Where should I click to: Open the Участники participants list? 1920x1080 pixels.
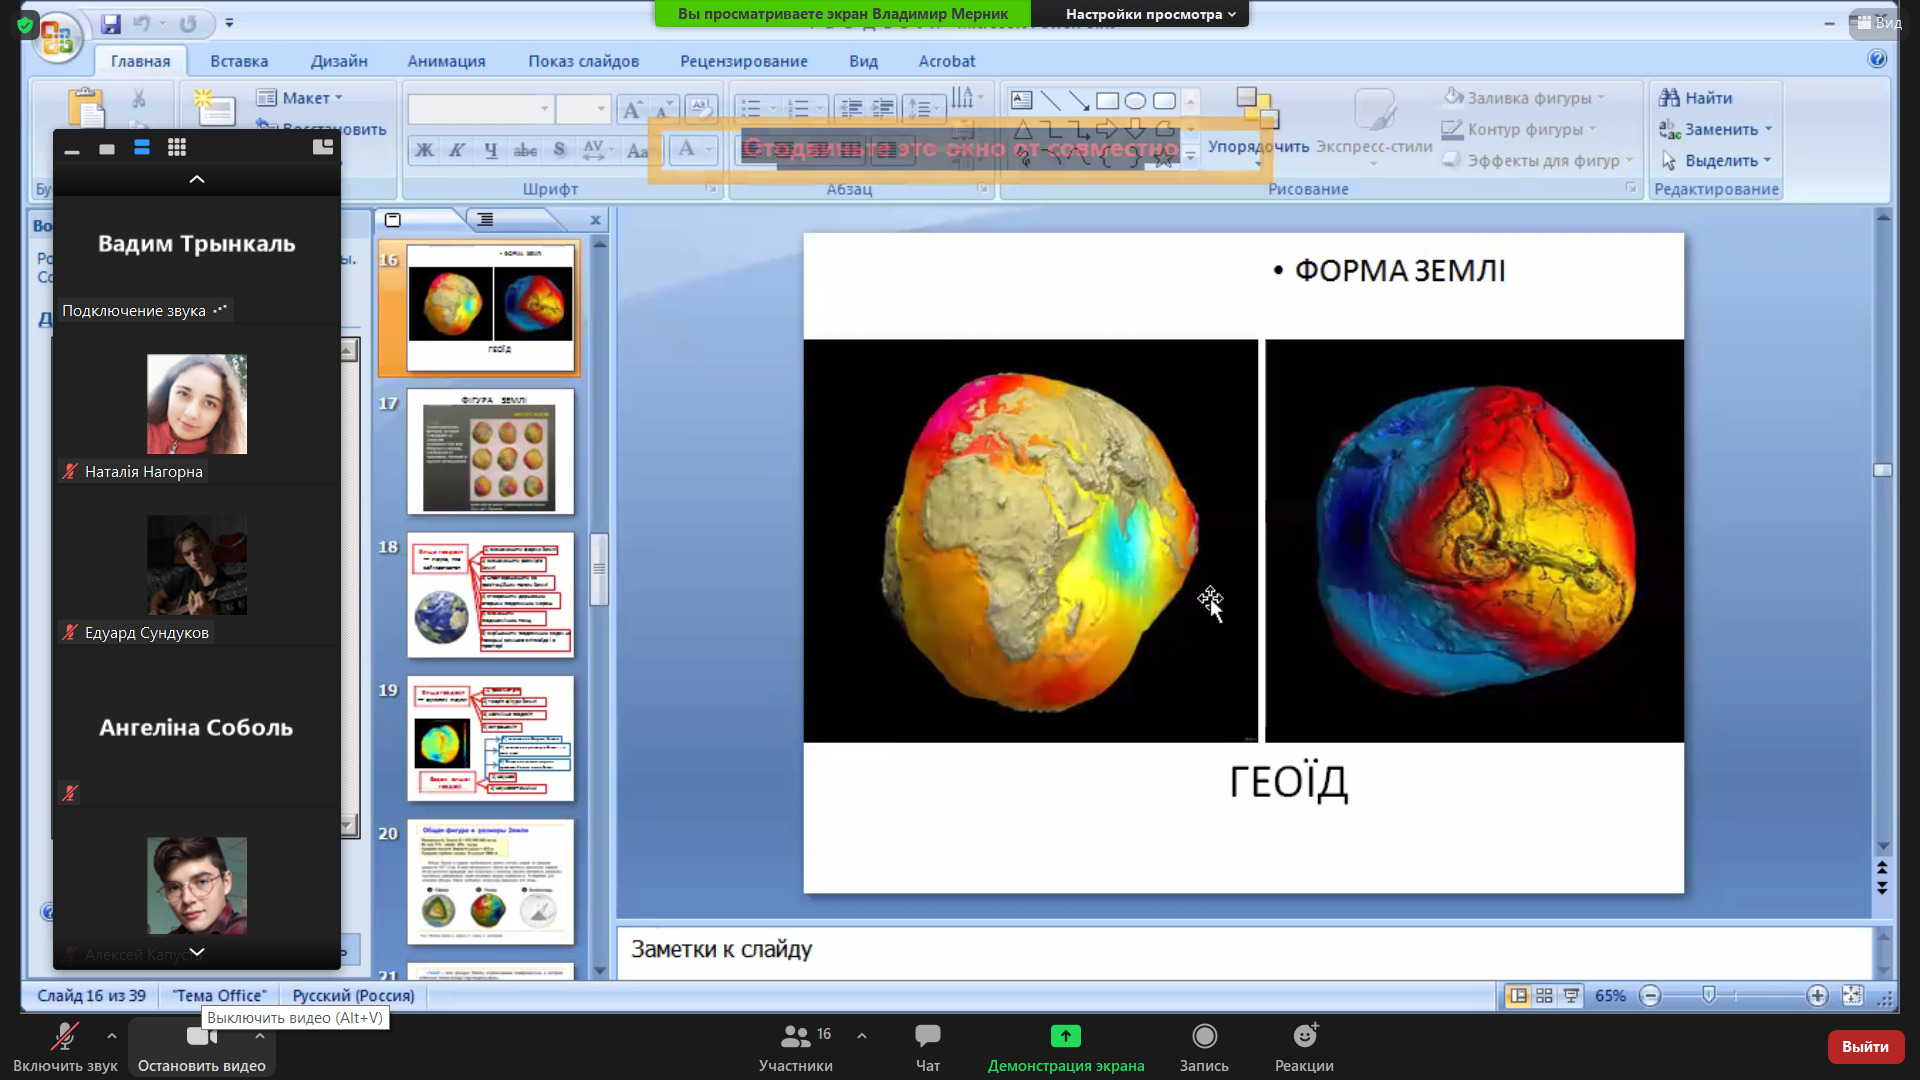(796, 1037)
